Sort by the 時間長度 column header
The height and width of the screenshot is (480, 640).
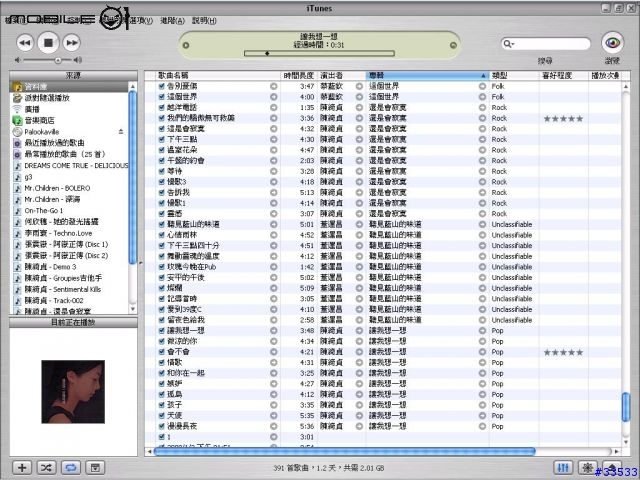coord(299,76)
